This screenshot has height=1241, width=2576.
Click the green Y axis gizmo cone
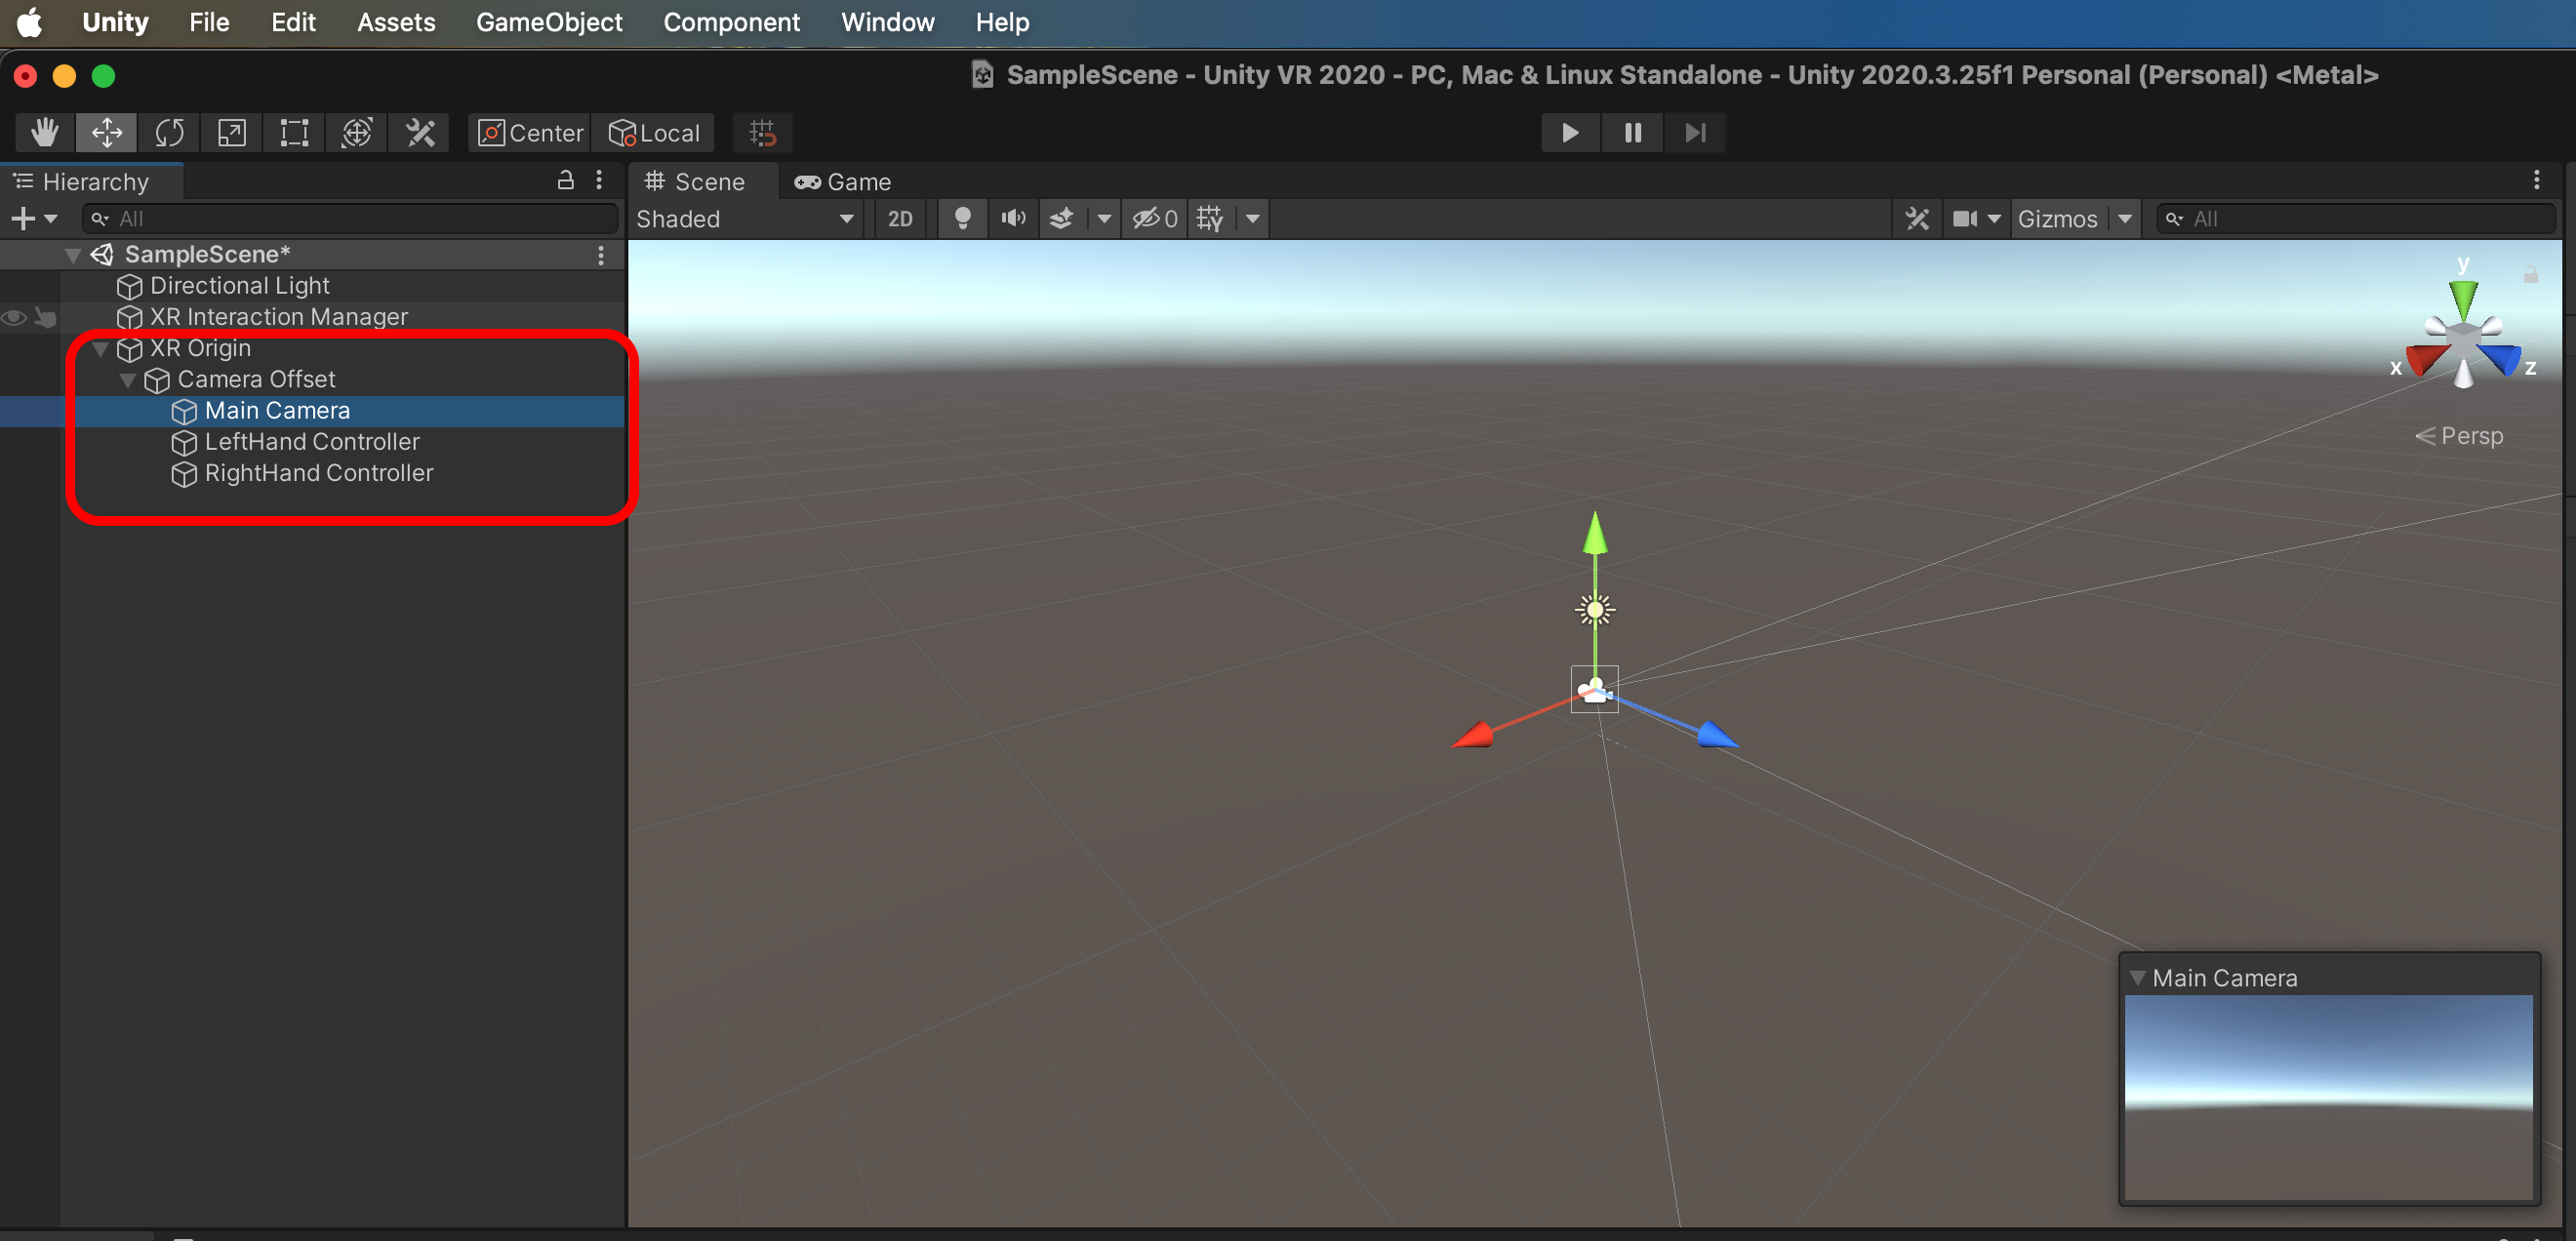(x=2463, y=297)
